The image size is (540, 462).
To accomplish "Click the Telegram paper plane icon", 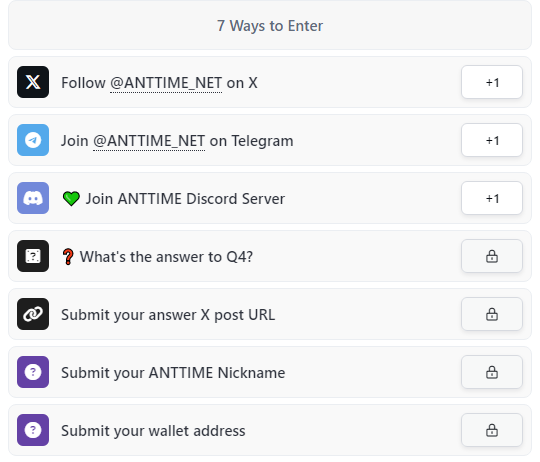I will pos(33,140).
